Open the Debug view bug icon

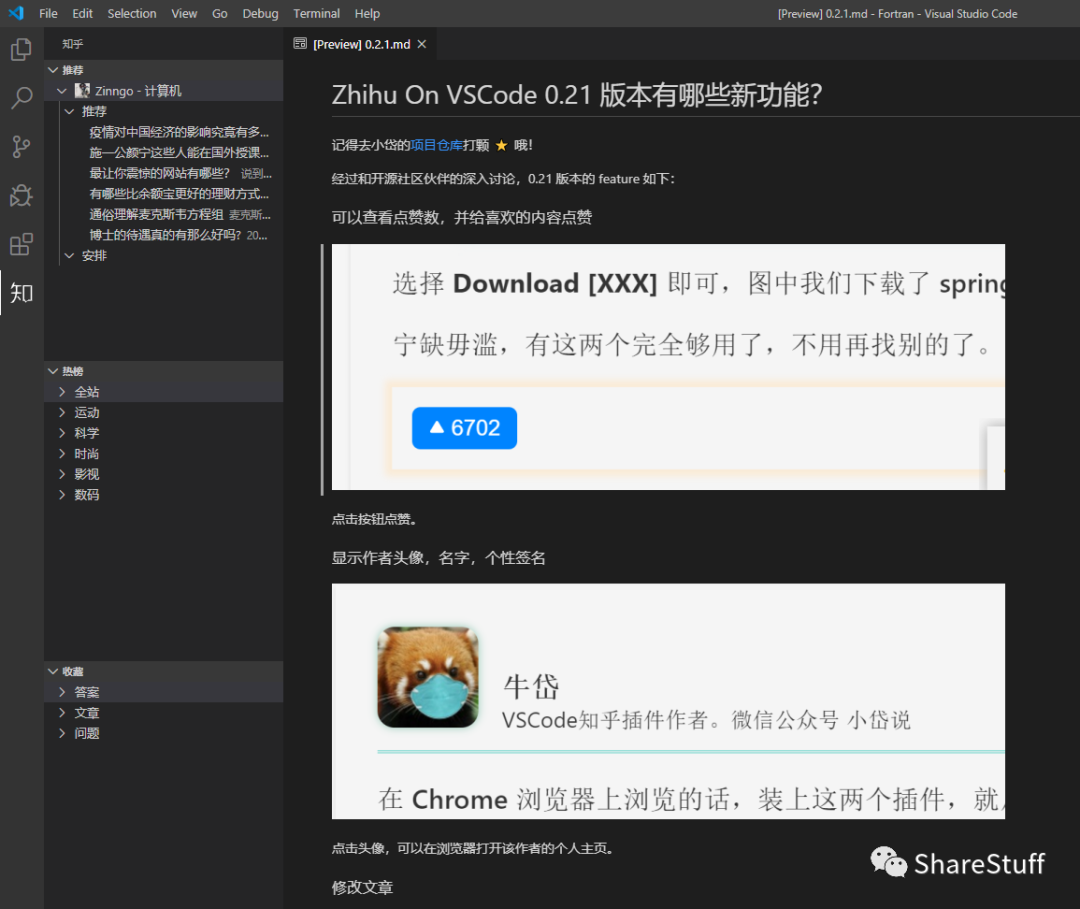tap(21, 196)
